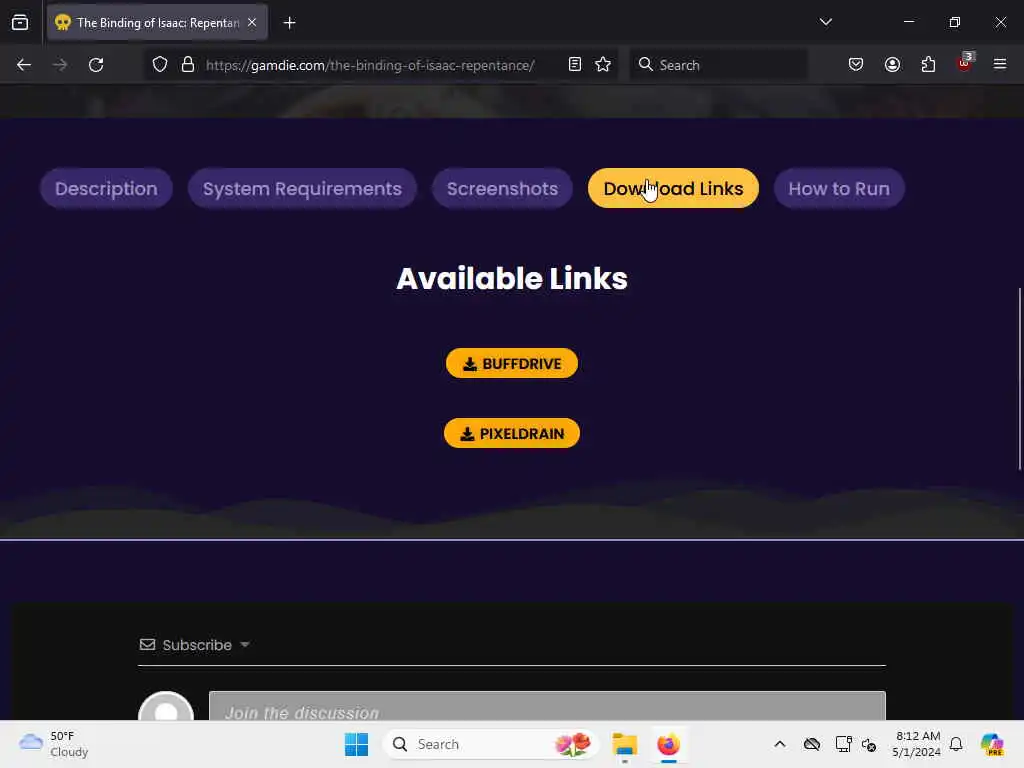Click the taskbar Search box
Viewport: 1024px width, 768px height.
point(491,744)
